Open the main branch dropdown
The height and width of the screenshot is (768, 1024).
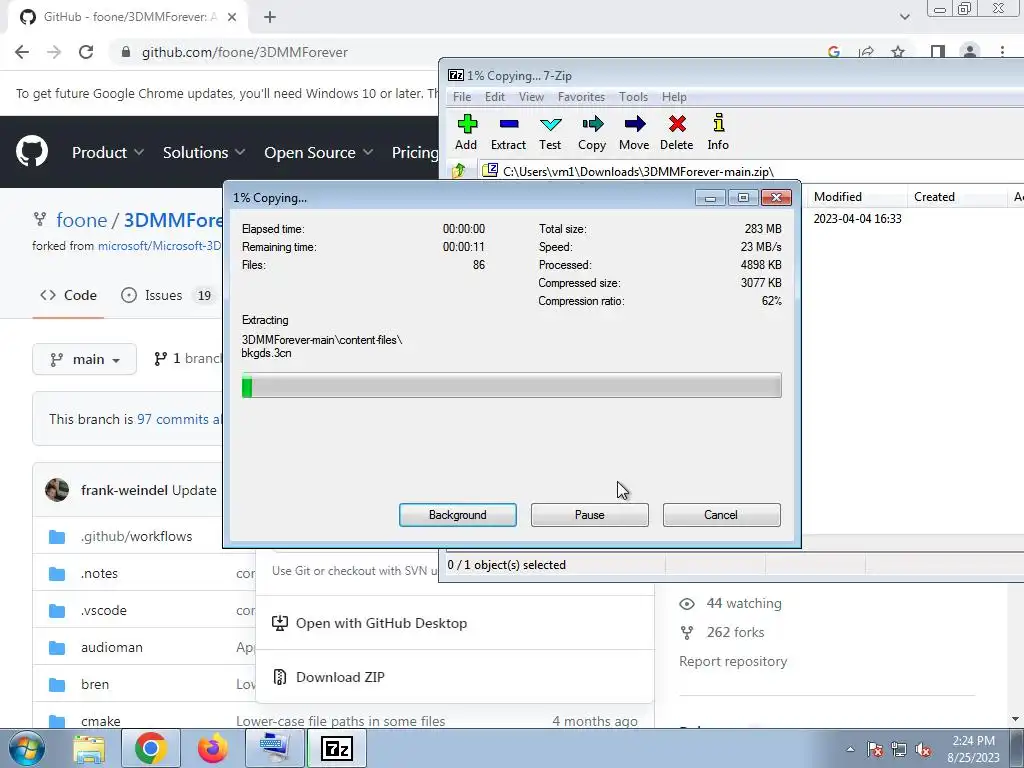point(84,359)
